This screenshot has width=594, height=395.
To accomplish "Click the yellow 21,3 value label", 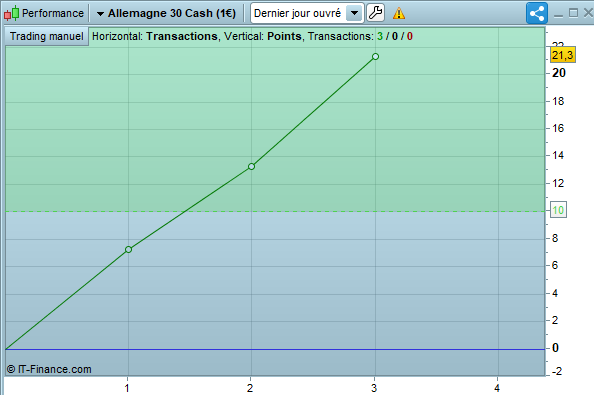I will coord(563,55).
